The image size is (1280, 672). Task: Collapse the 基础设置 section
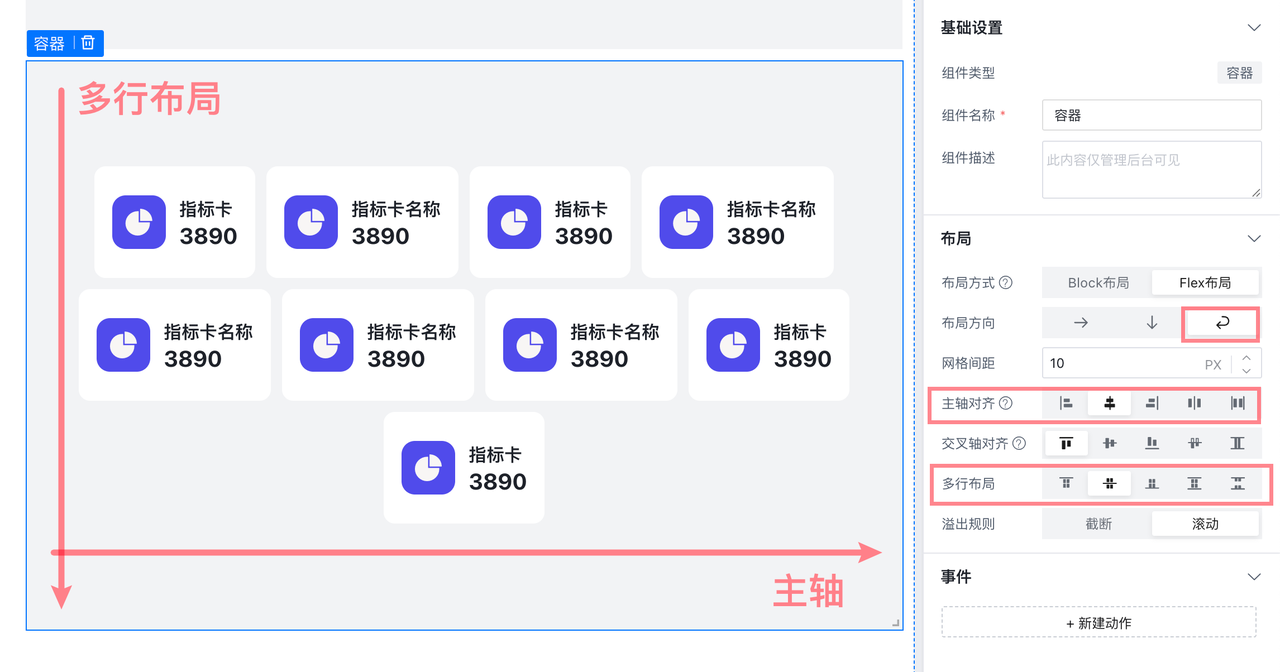1254,28
